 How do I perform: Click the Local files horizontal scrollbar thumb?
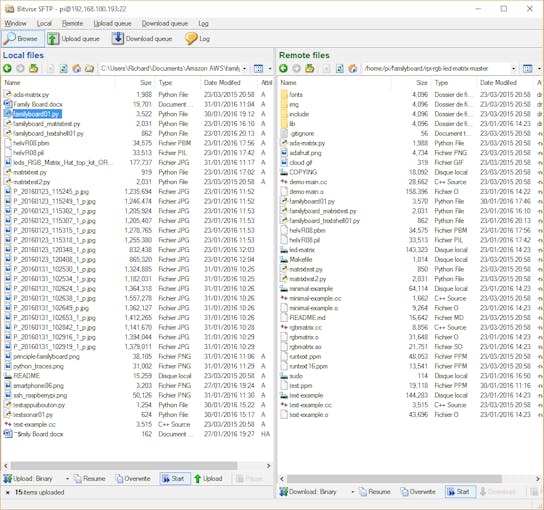[x=124, y=466]
